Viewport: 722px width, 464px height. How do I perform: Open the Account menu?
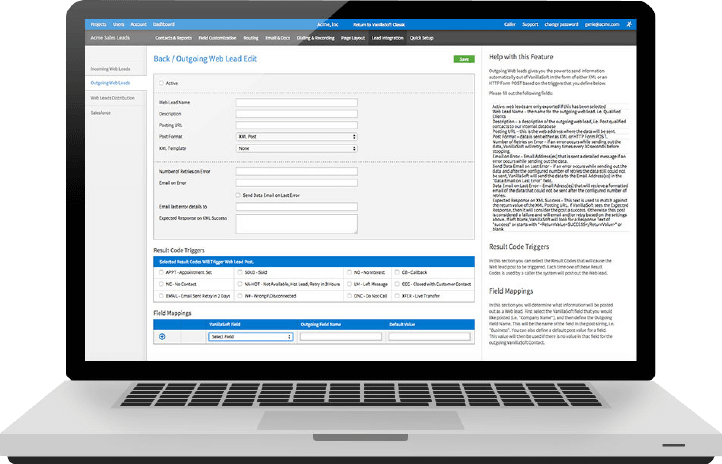coord(138,24)
